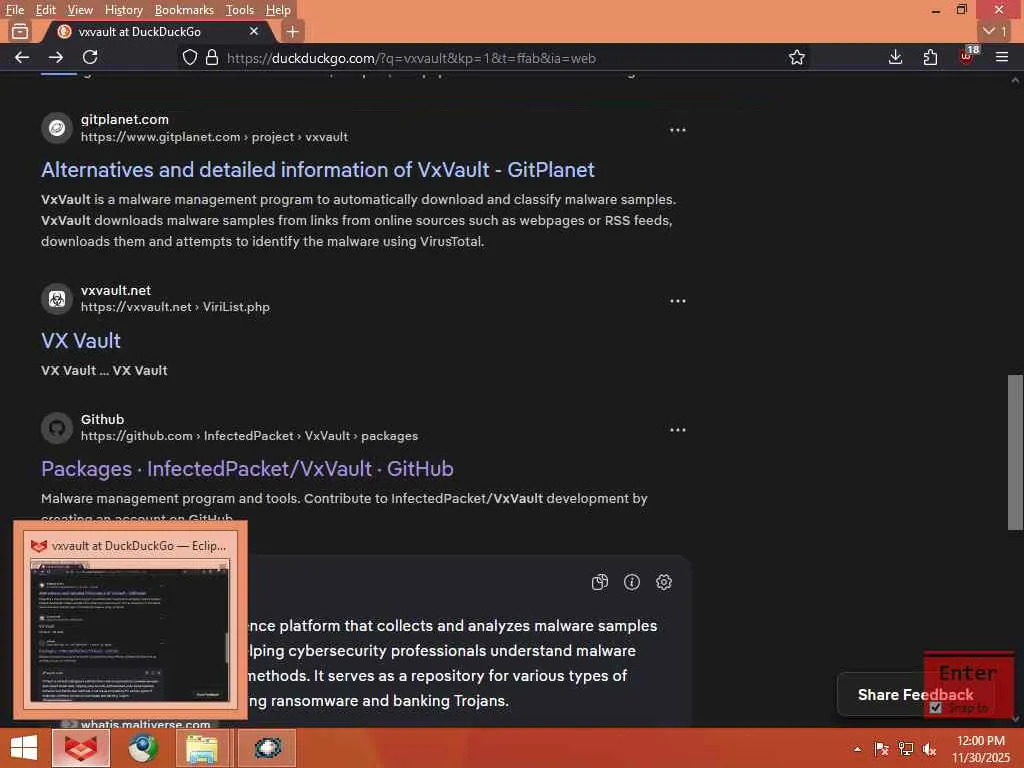
Task: Open the network tray icon
Action: point(905,749)
